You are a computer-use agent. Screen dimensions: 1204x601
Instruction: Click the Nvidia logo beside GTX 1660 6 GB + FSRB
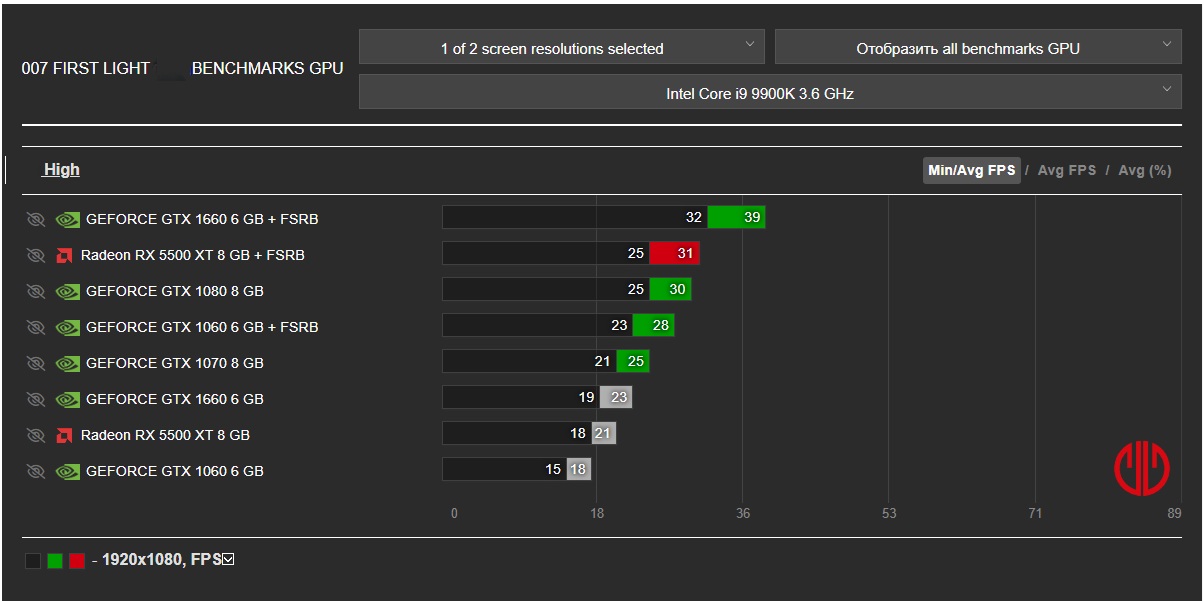click(x=67, y=219)
